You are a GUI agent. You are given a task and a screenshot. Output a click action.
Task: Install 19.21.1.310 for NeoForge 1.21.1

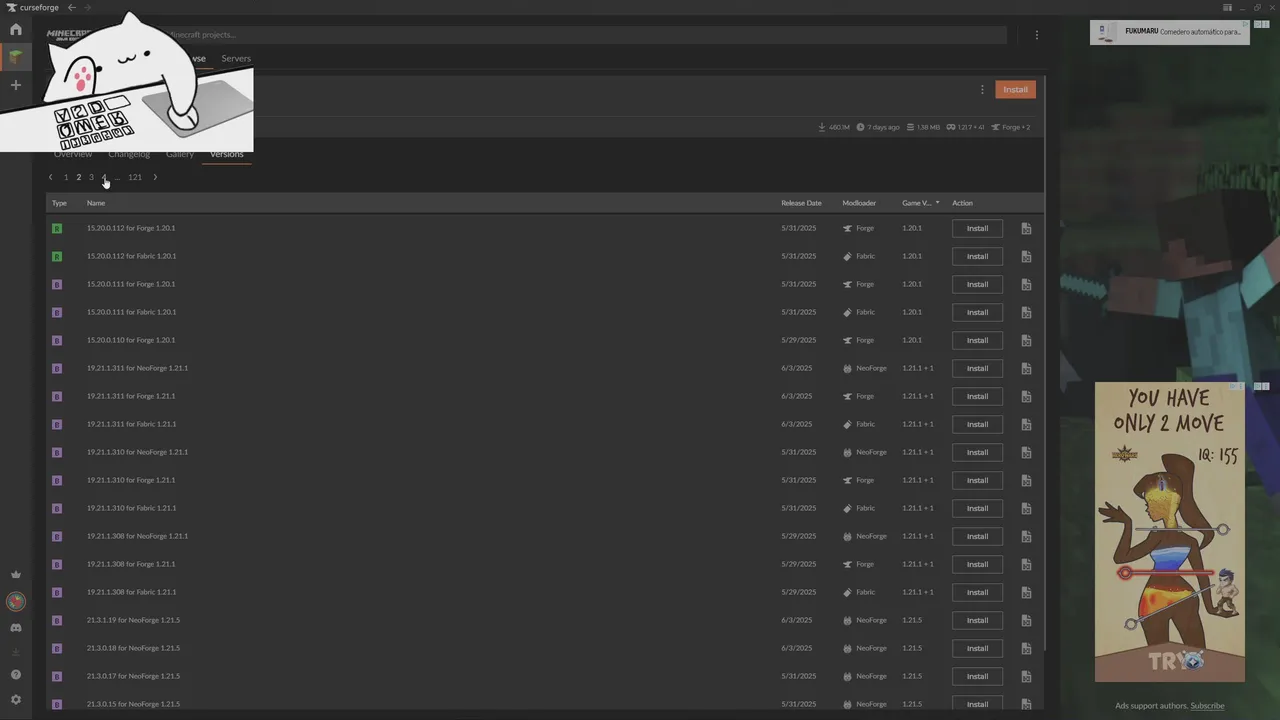(x=977, y=452)
